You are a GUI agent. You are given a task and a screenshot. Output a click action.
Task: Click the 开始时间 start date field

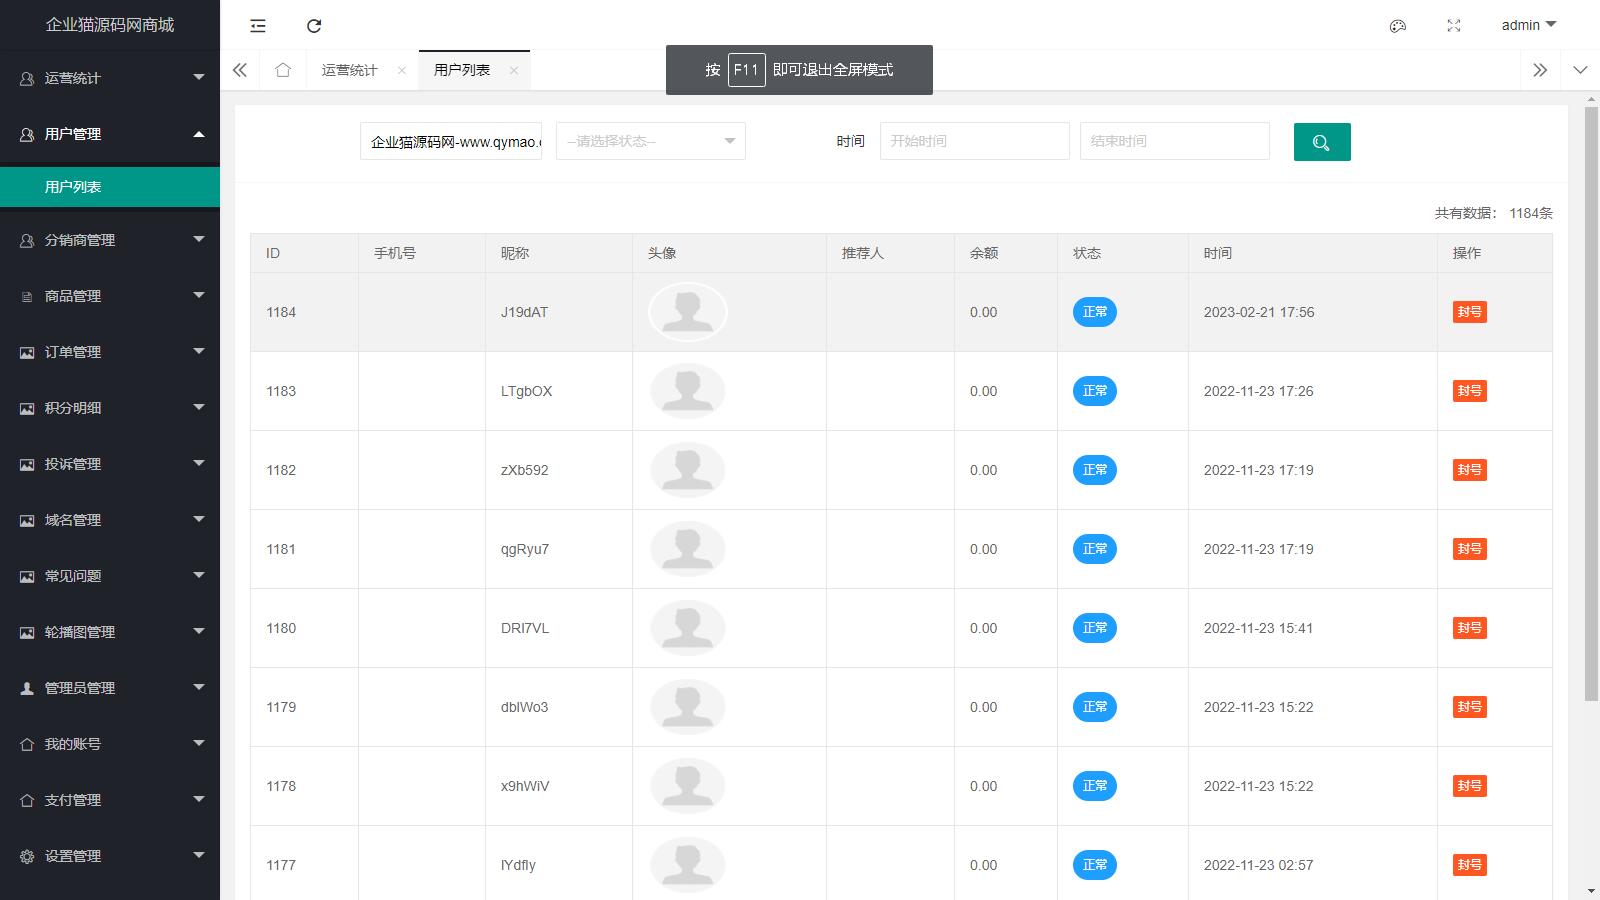click(x=974, y=141)
